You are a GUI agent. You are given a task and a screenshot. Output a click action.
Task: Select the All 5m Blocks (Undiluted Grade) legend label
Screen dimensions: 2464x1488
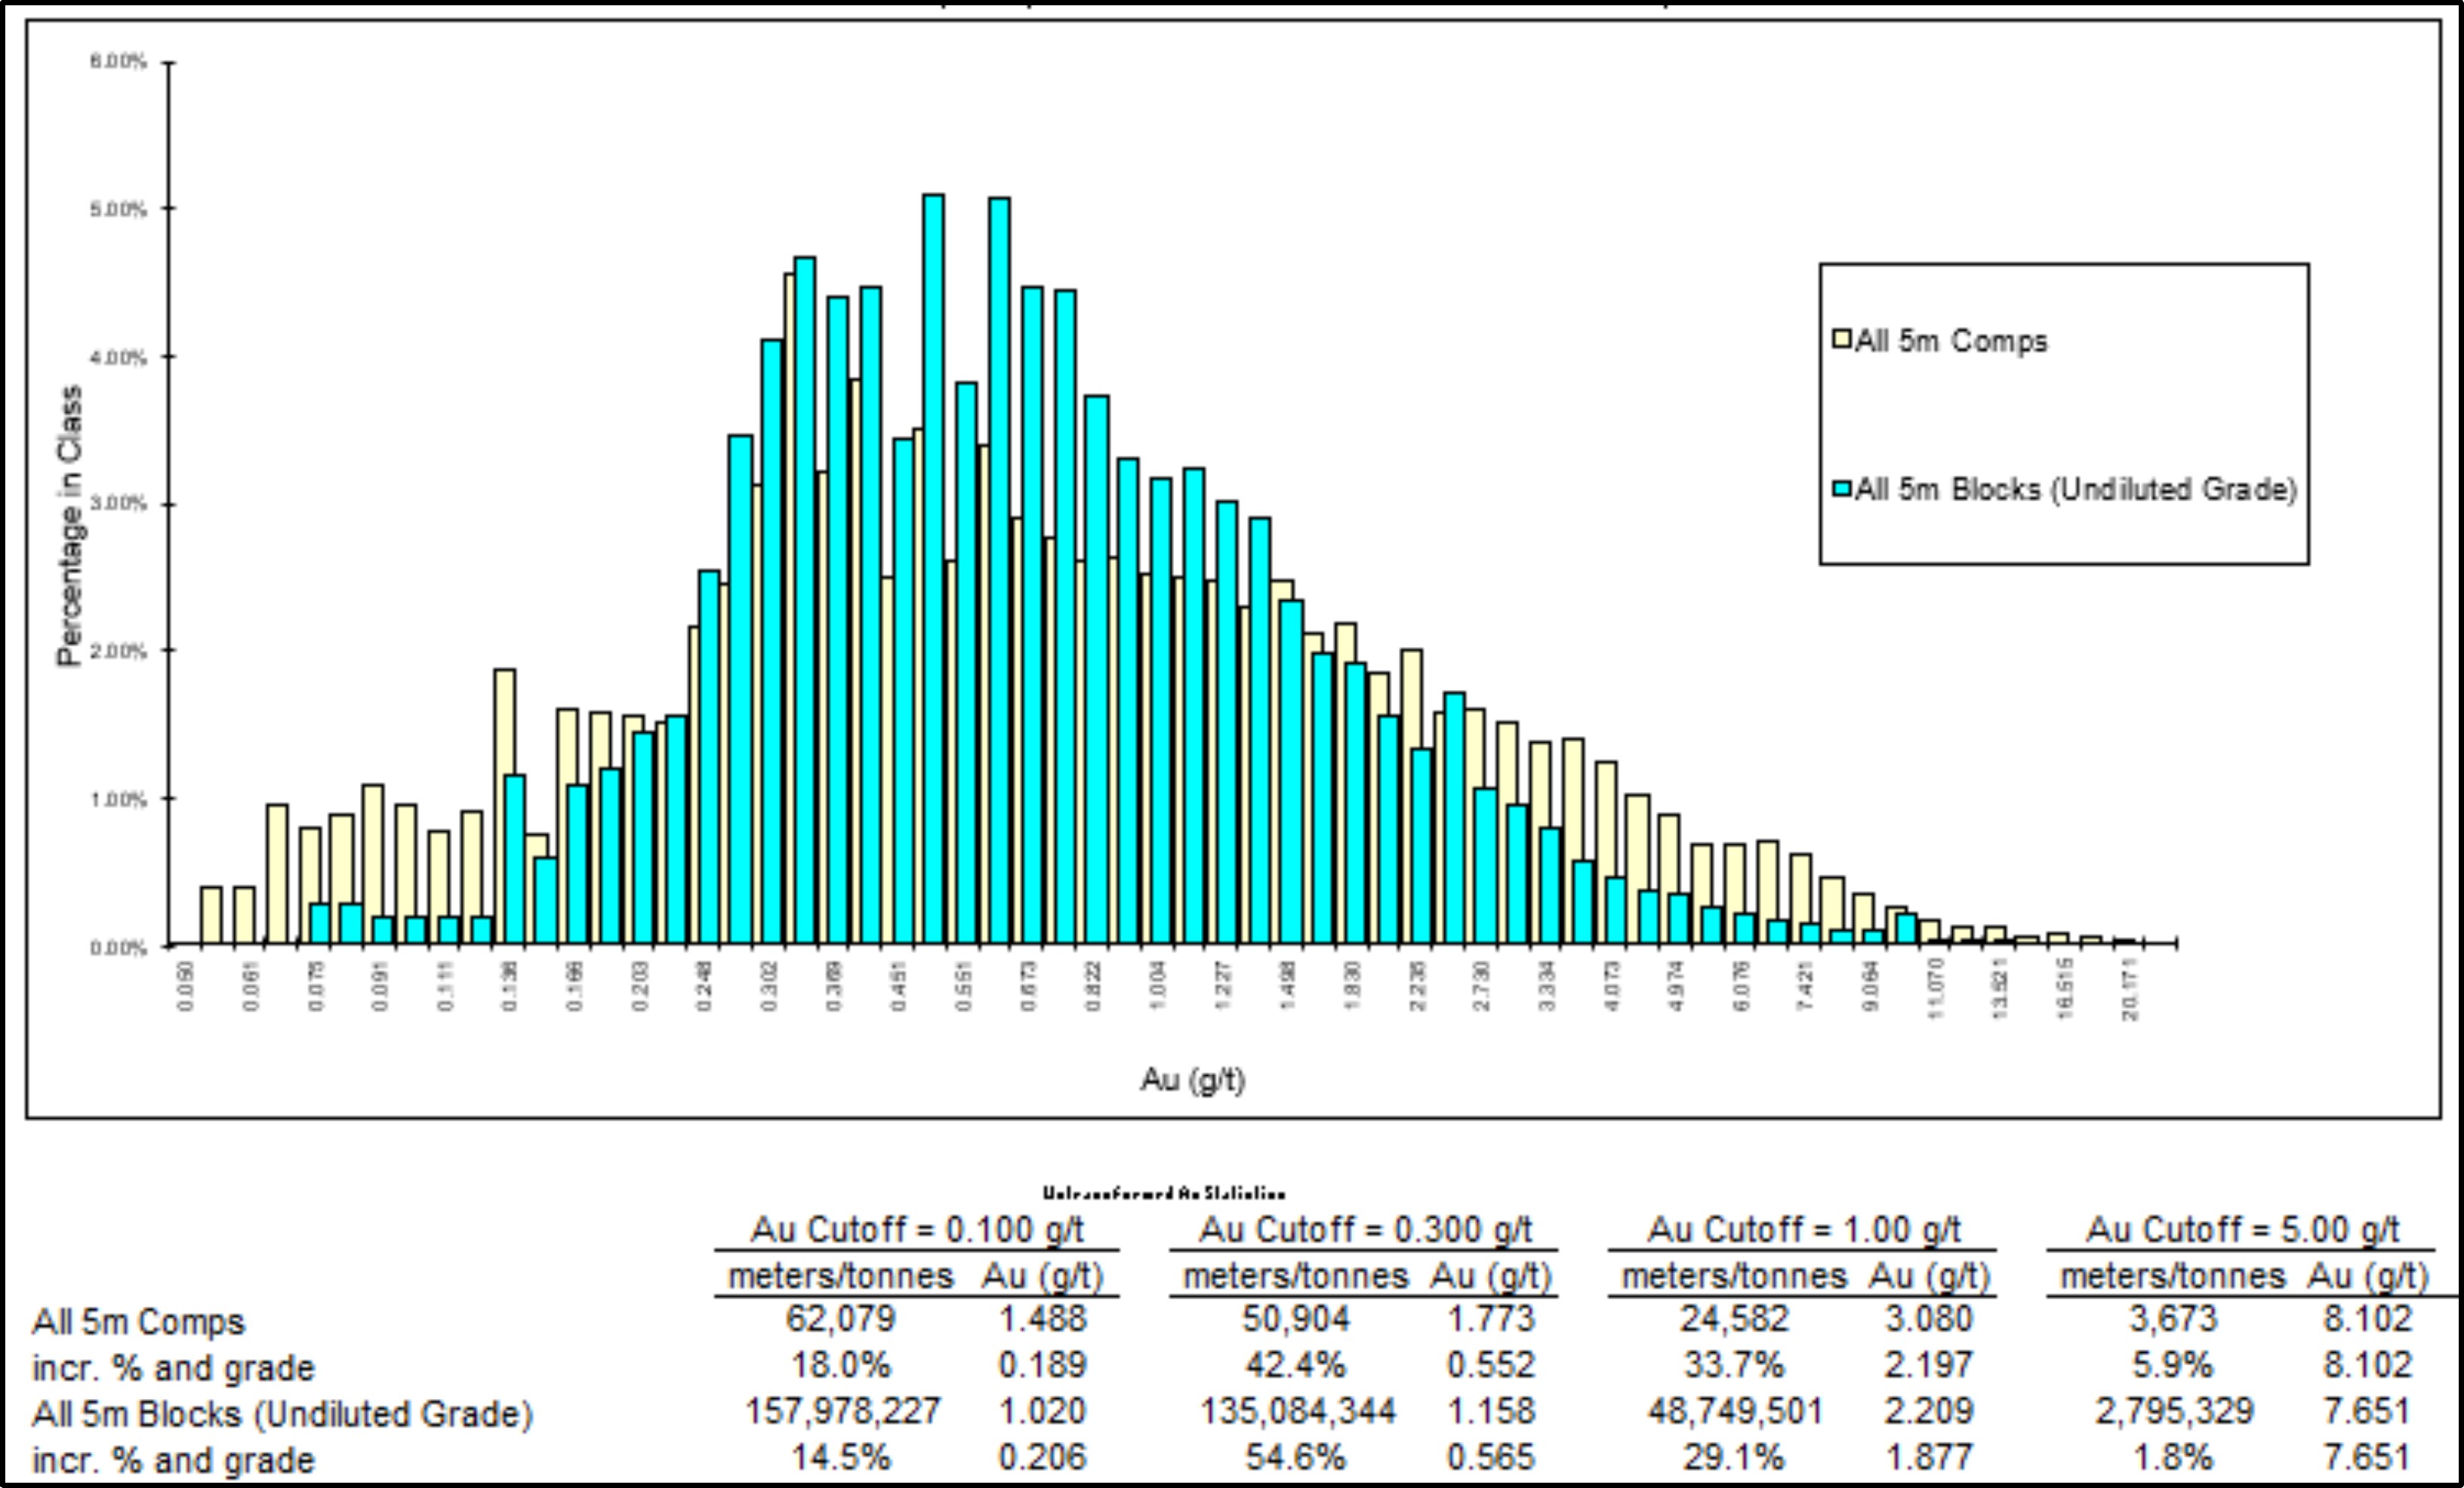coord(2076,489)
